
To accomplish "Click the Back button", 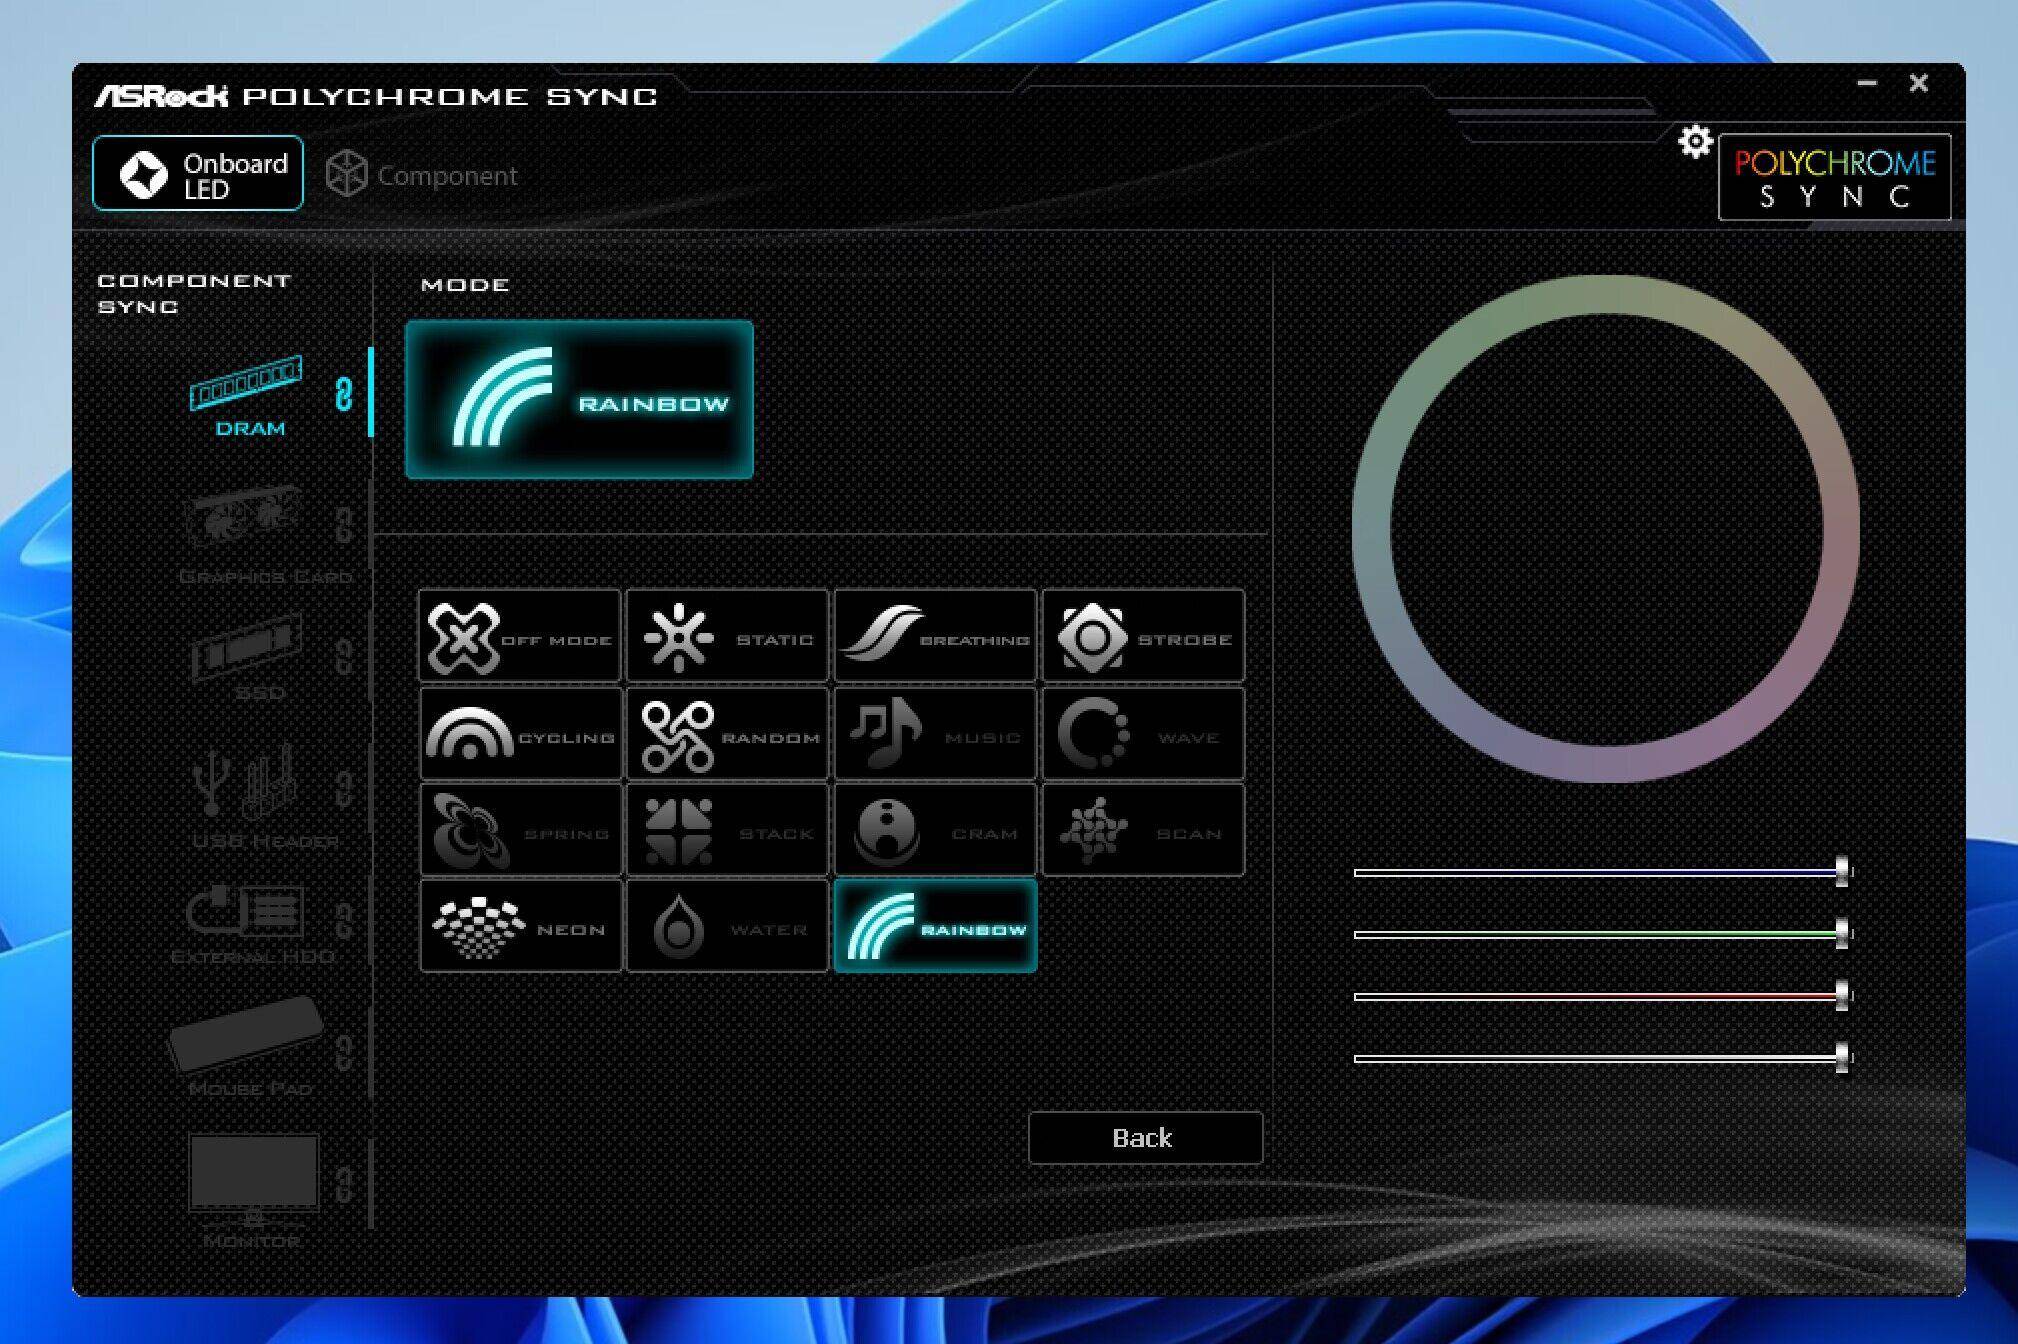I will (1146, 1138).
